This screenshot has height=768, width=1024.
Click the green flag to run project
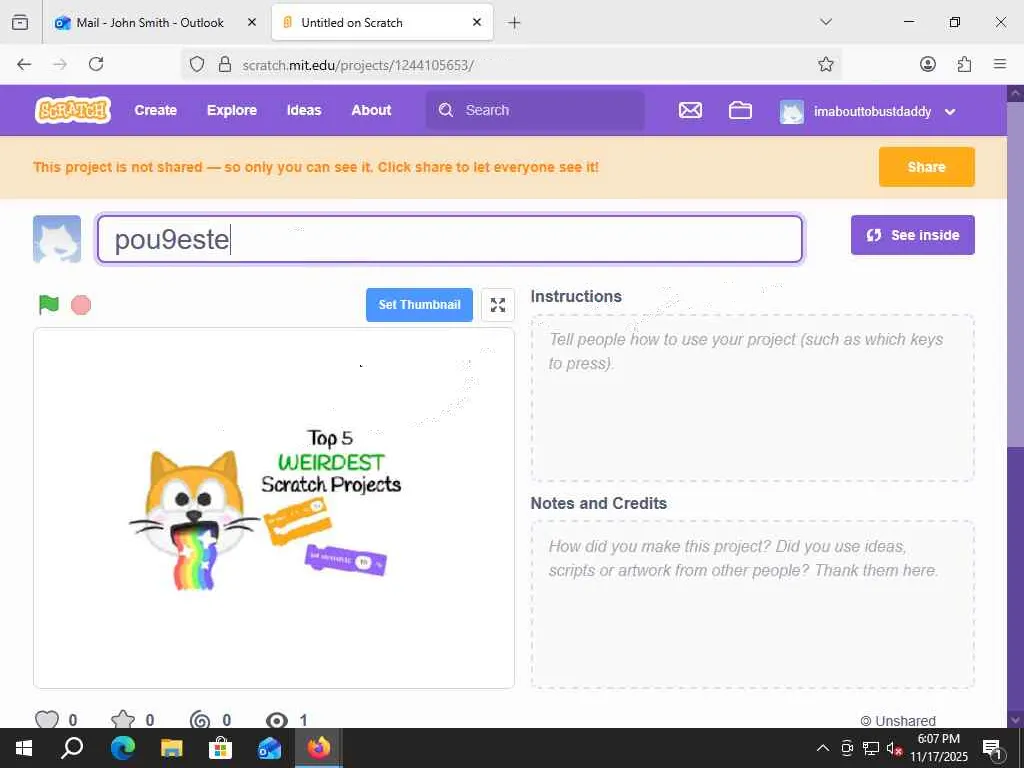(x=49, y=304)
